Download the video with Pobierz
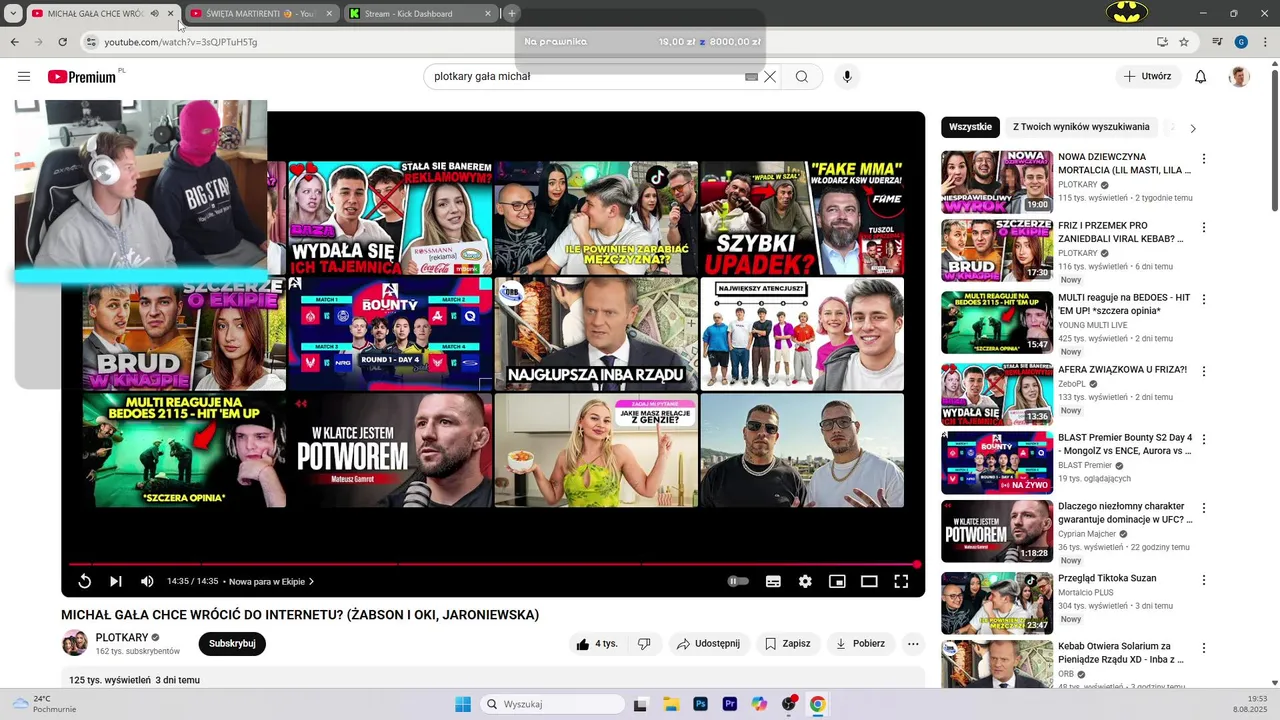 coord(860,644)
